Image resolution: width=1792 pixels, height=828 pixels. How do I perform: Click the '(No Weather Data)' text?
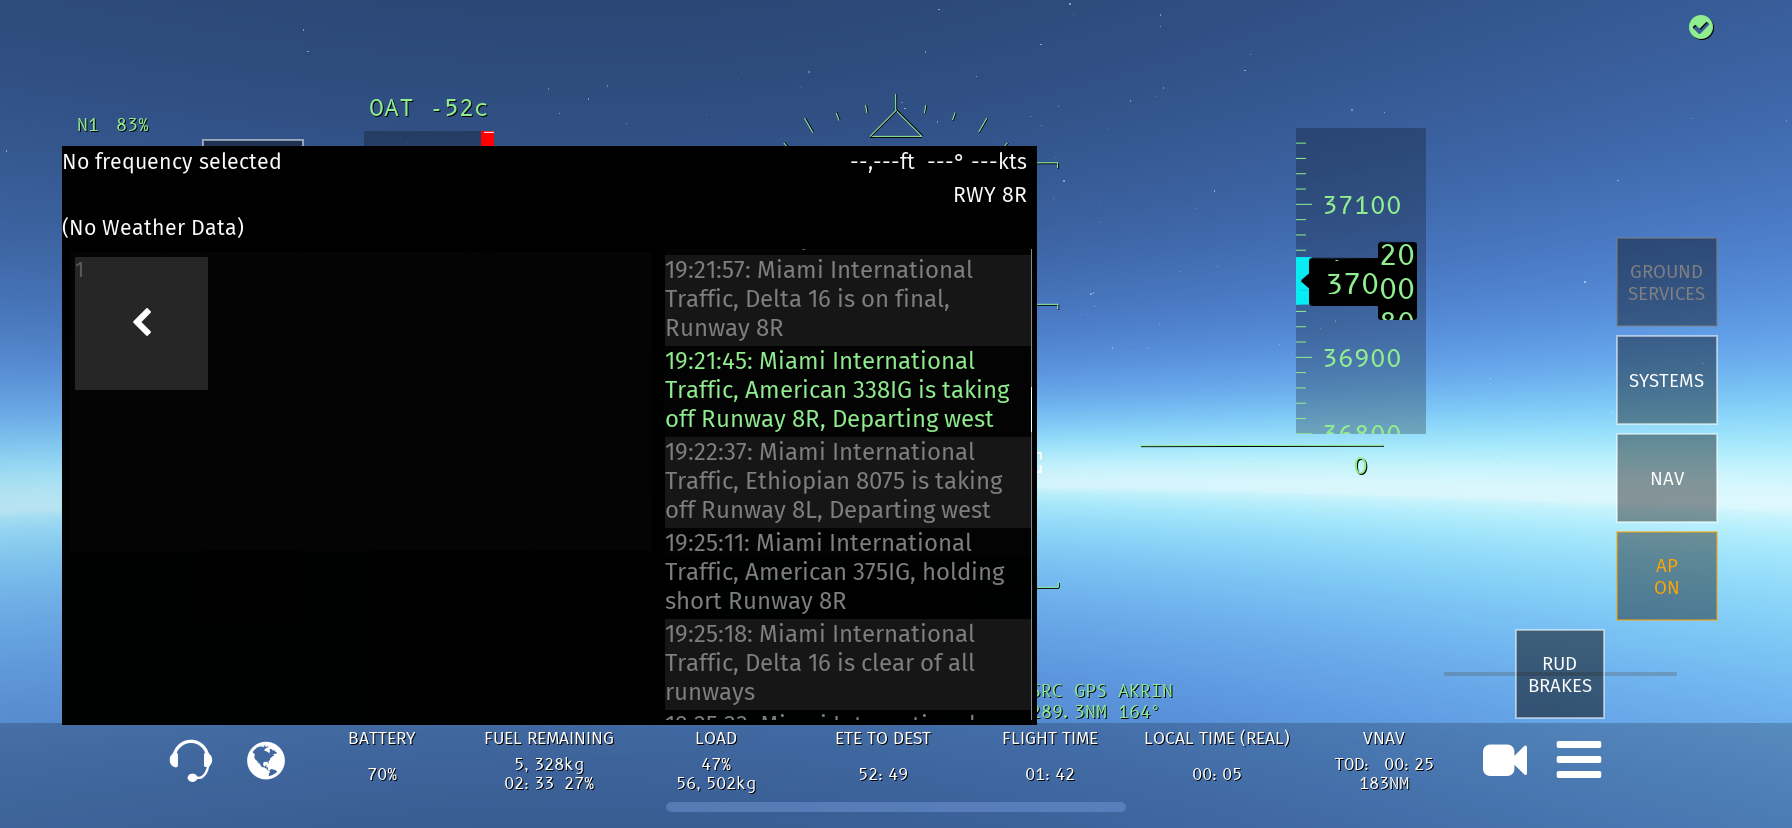tap(153, 228)
